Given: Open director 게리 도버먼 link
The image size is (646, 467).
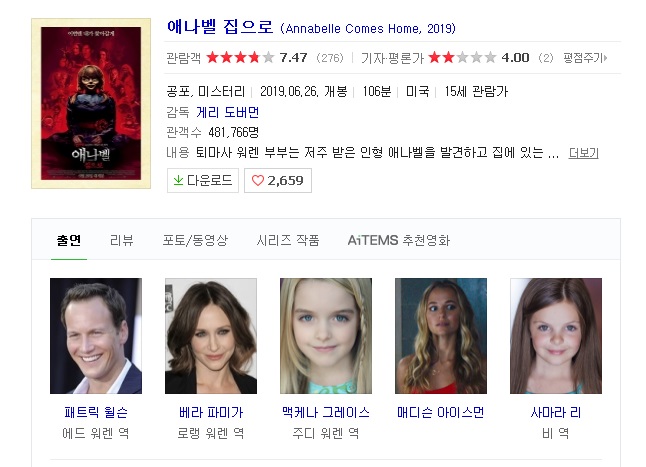Looking at the screenshot, I should point(227,112).
